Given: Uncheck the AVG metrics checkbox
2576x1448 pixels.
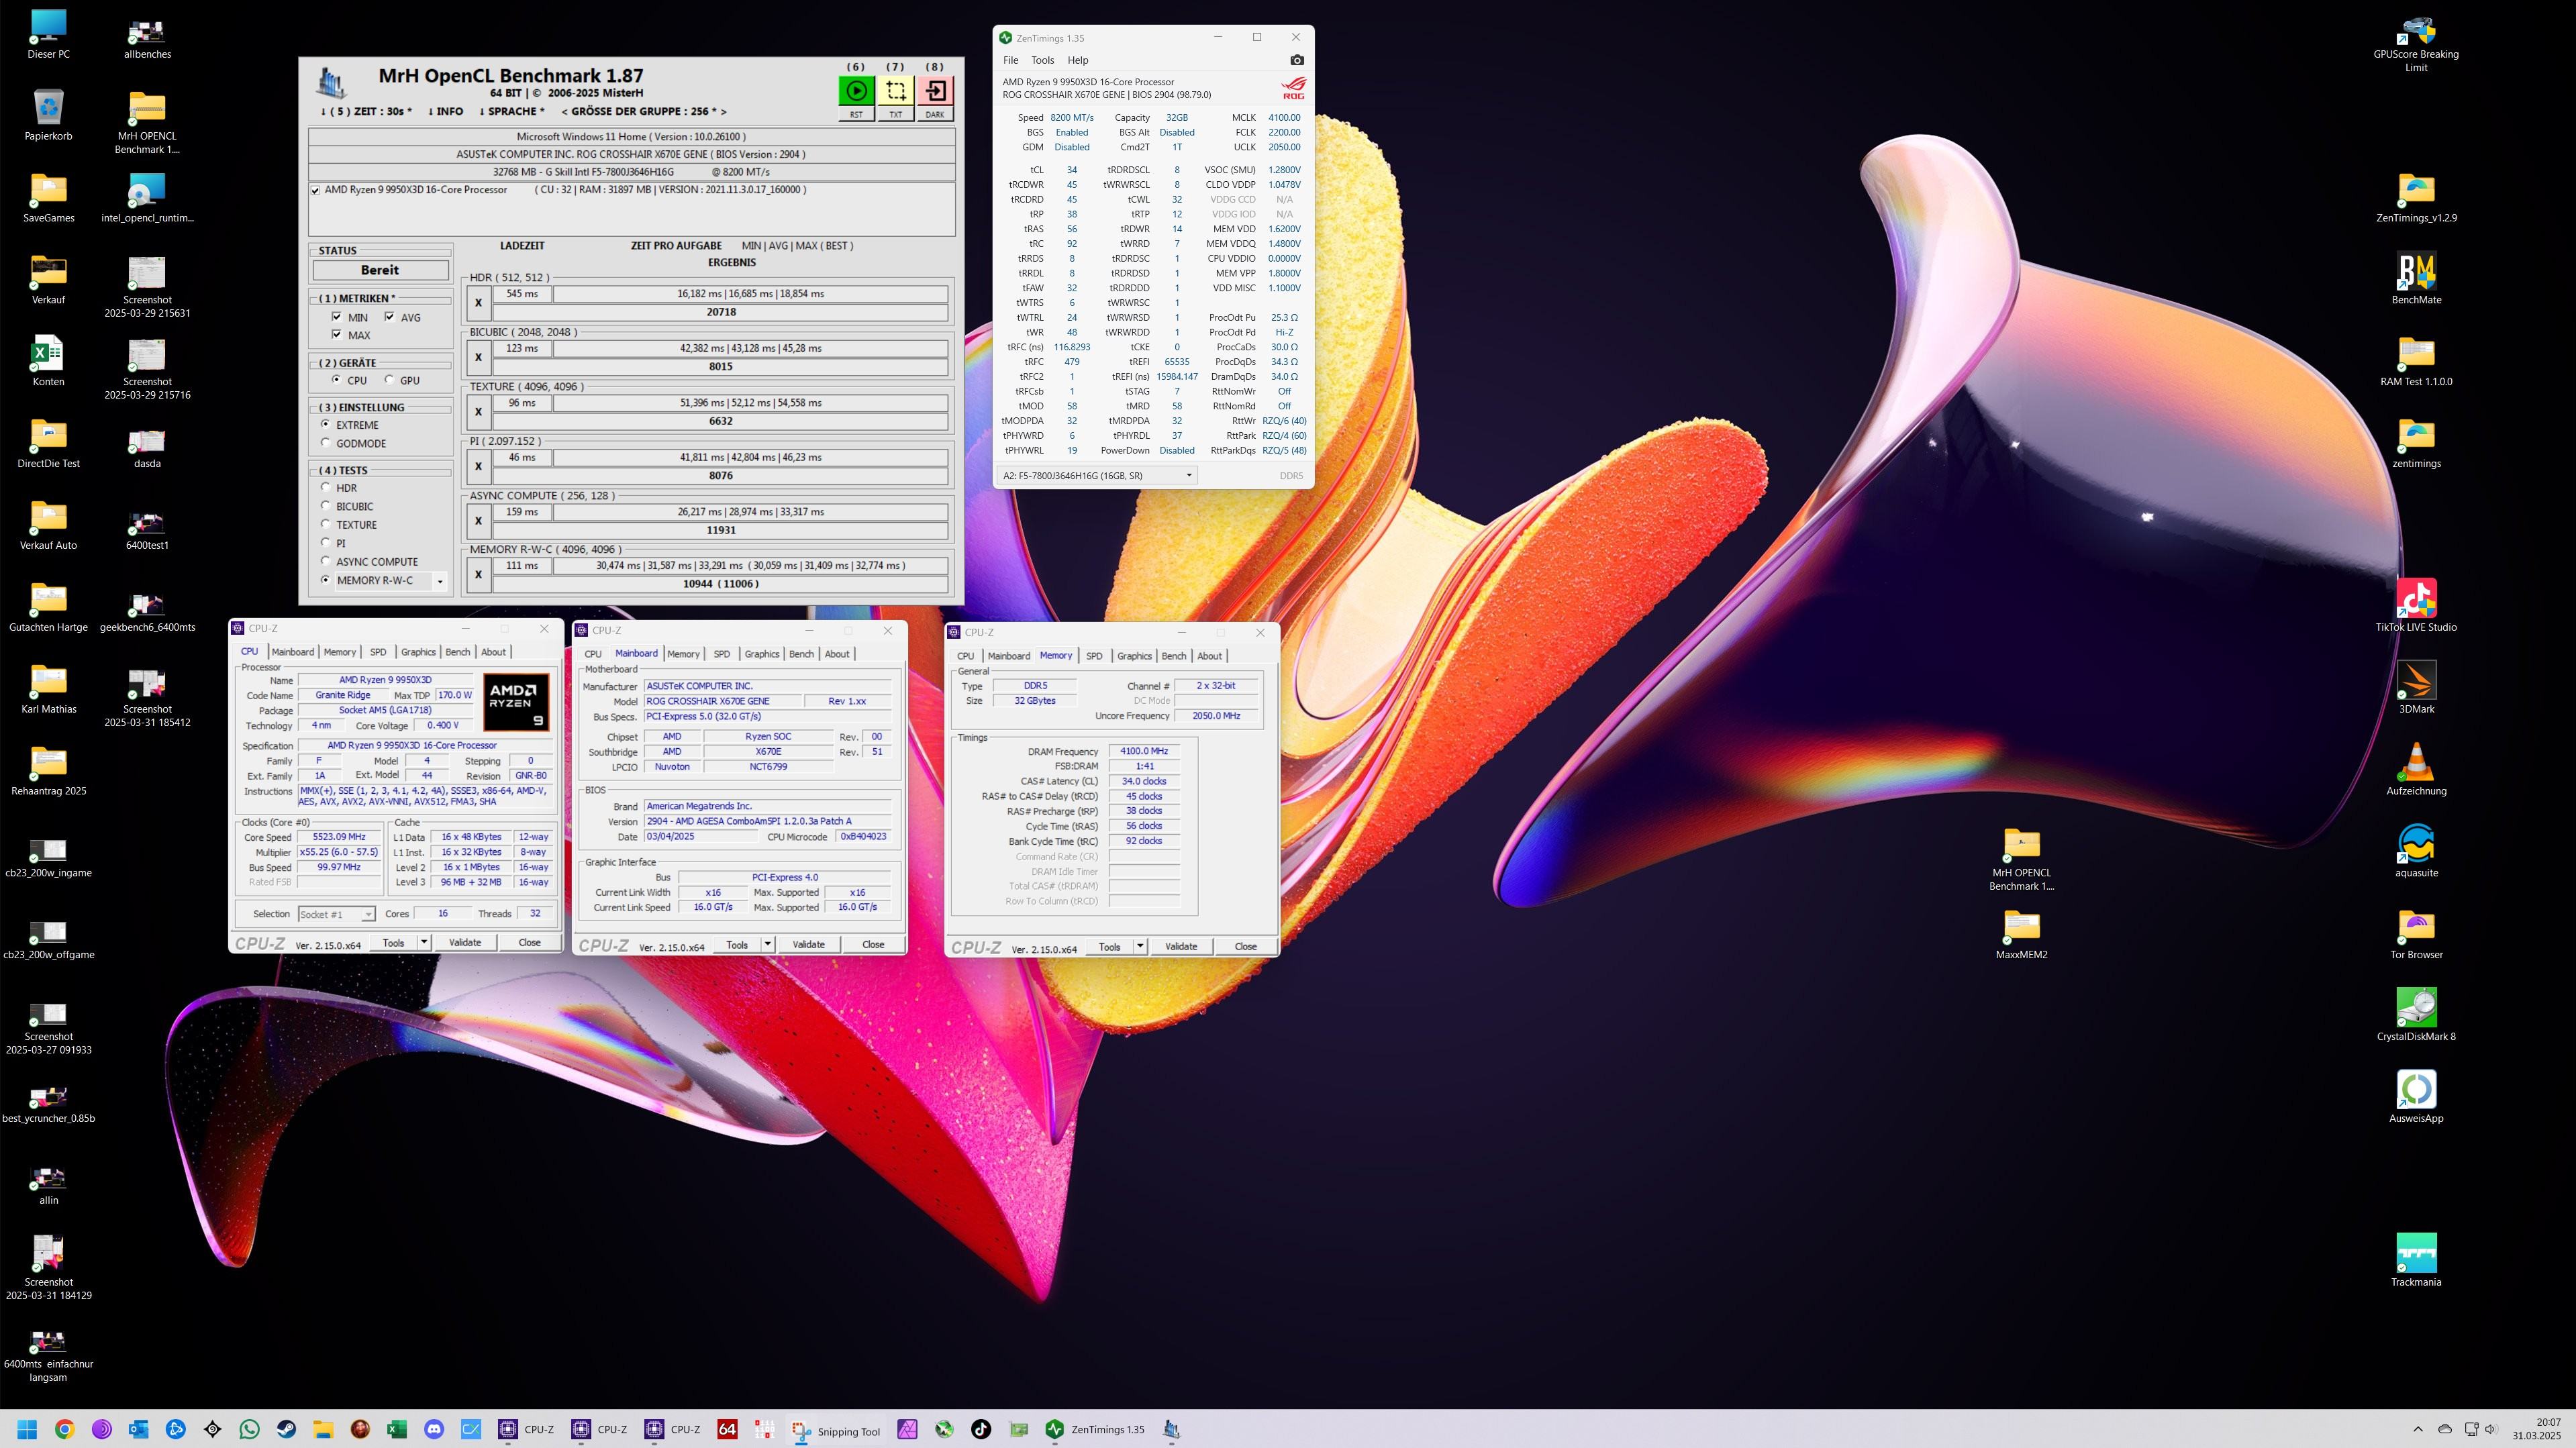Looking at the screenshot, I should click(x=390, y=317).
